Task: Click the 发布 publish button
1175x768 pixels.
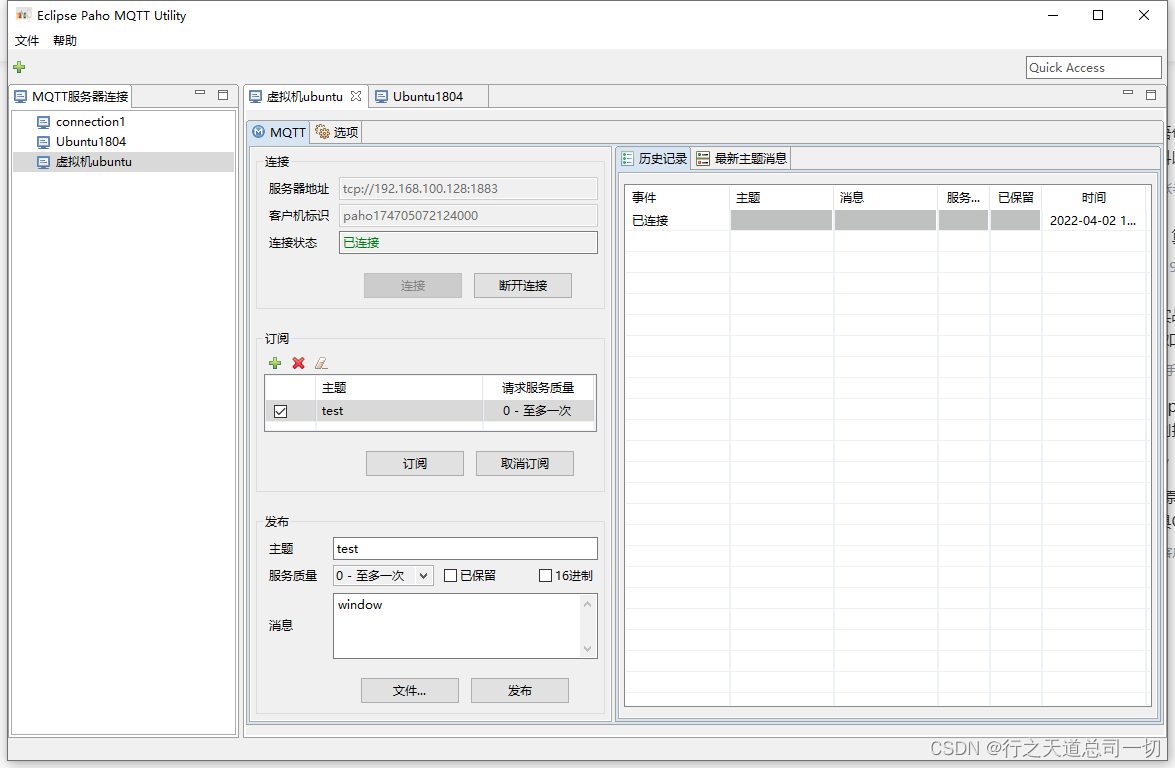Action: (x=520, y=691)
